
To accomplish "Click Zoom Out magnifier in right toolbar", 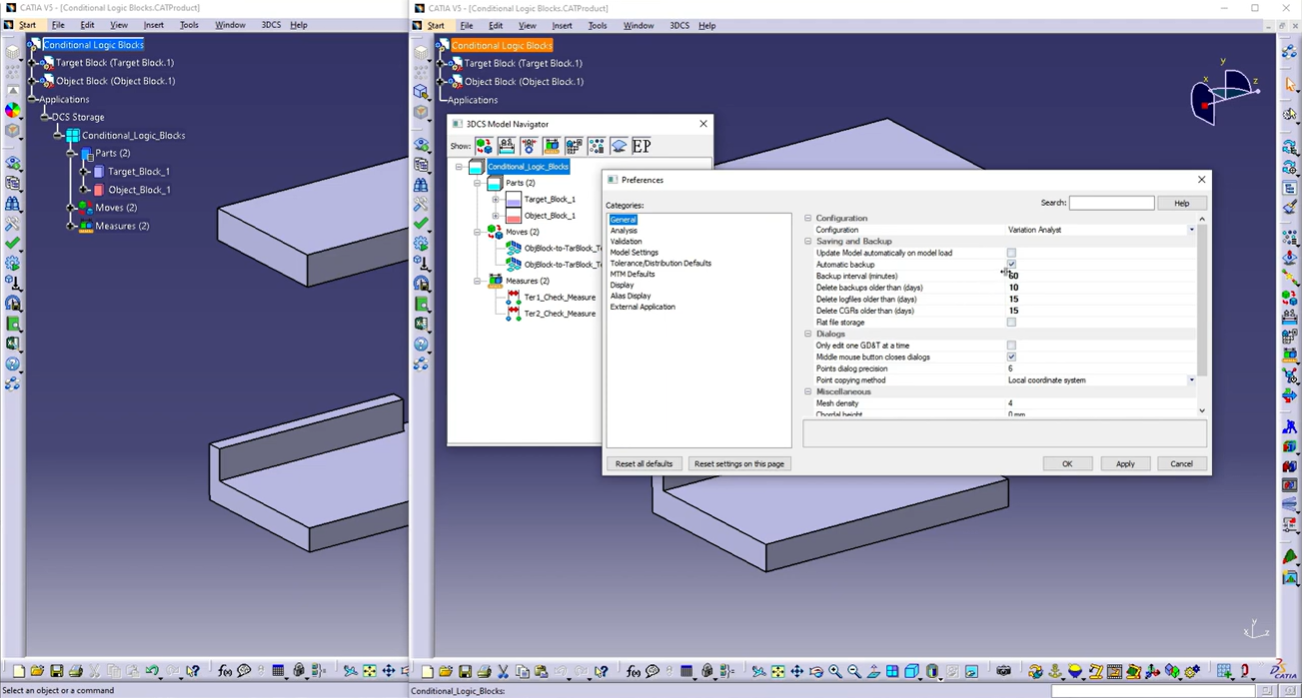I will 854,672.
